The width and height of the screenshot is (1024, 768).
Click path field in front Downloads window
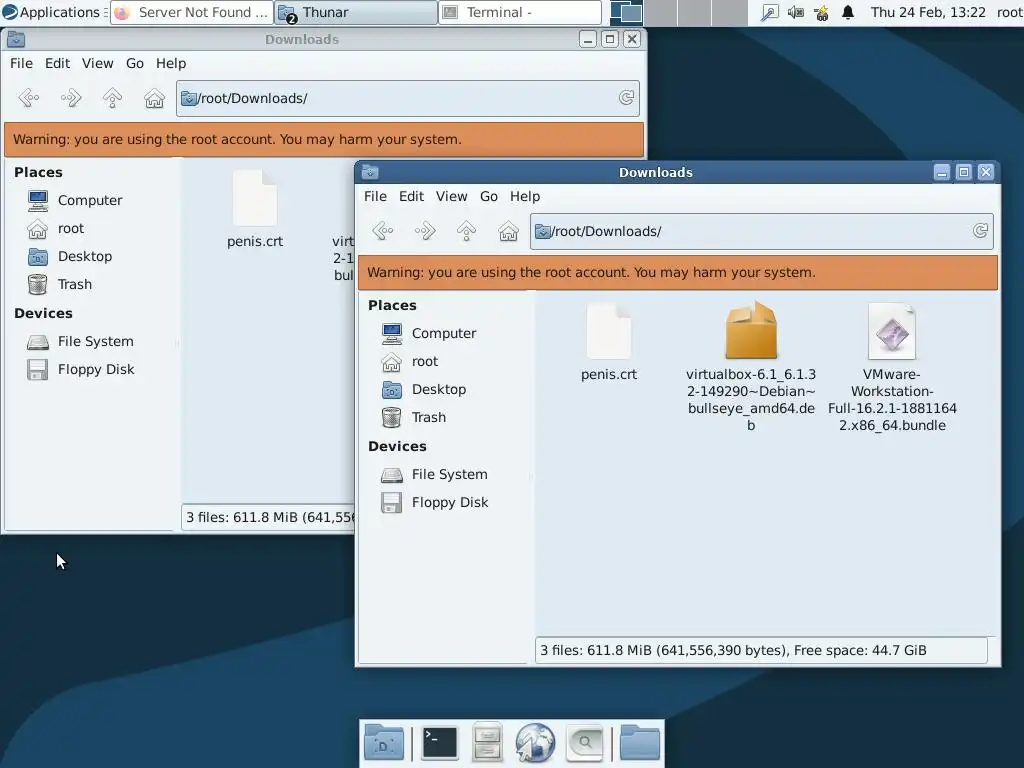click(761, 231)
